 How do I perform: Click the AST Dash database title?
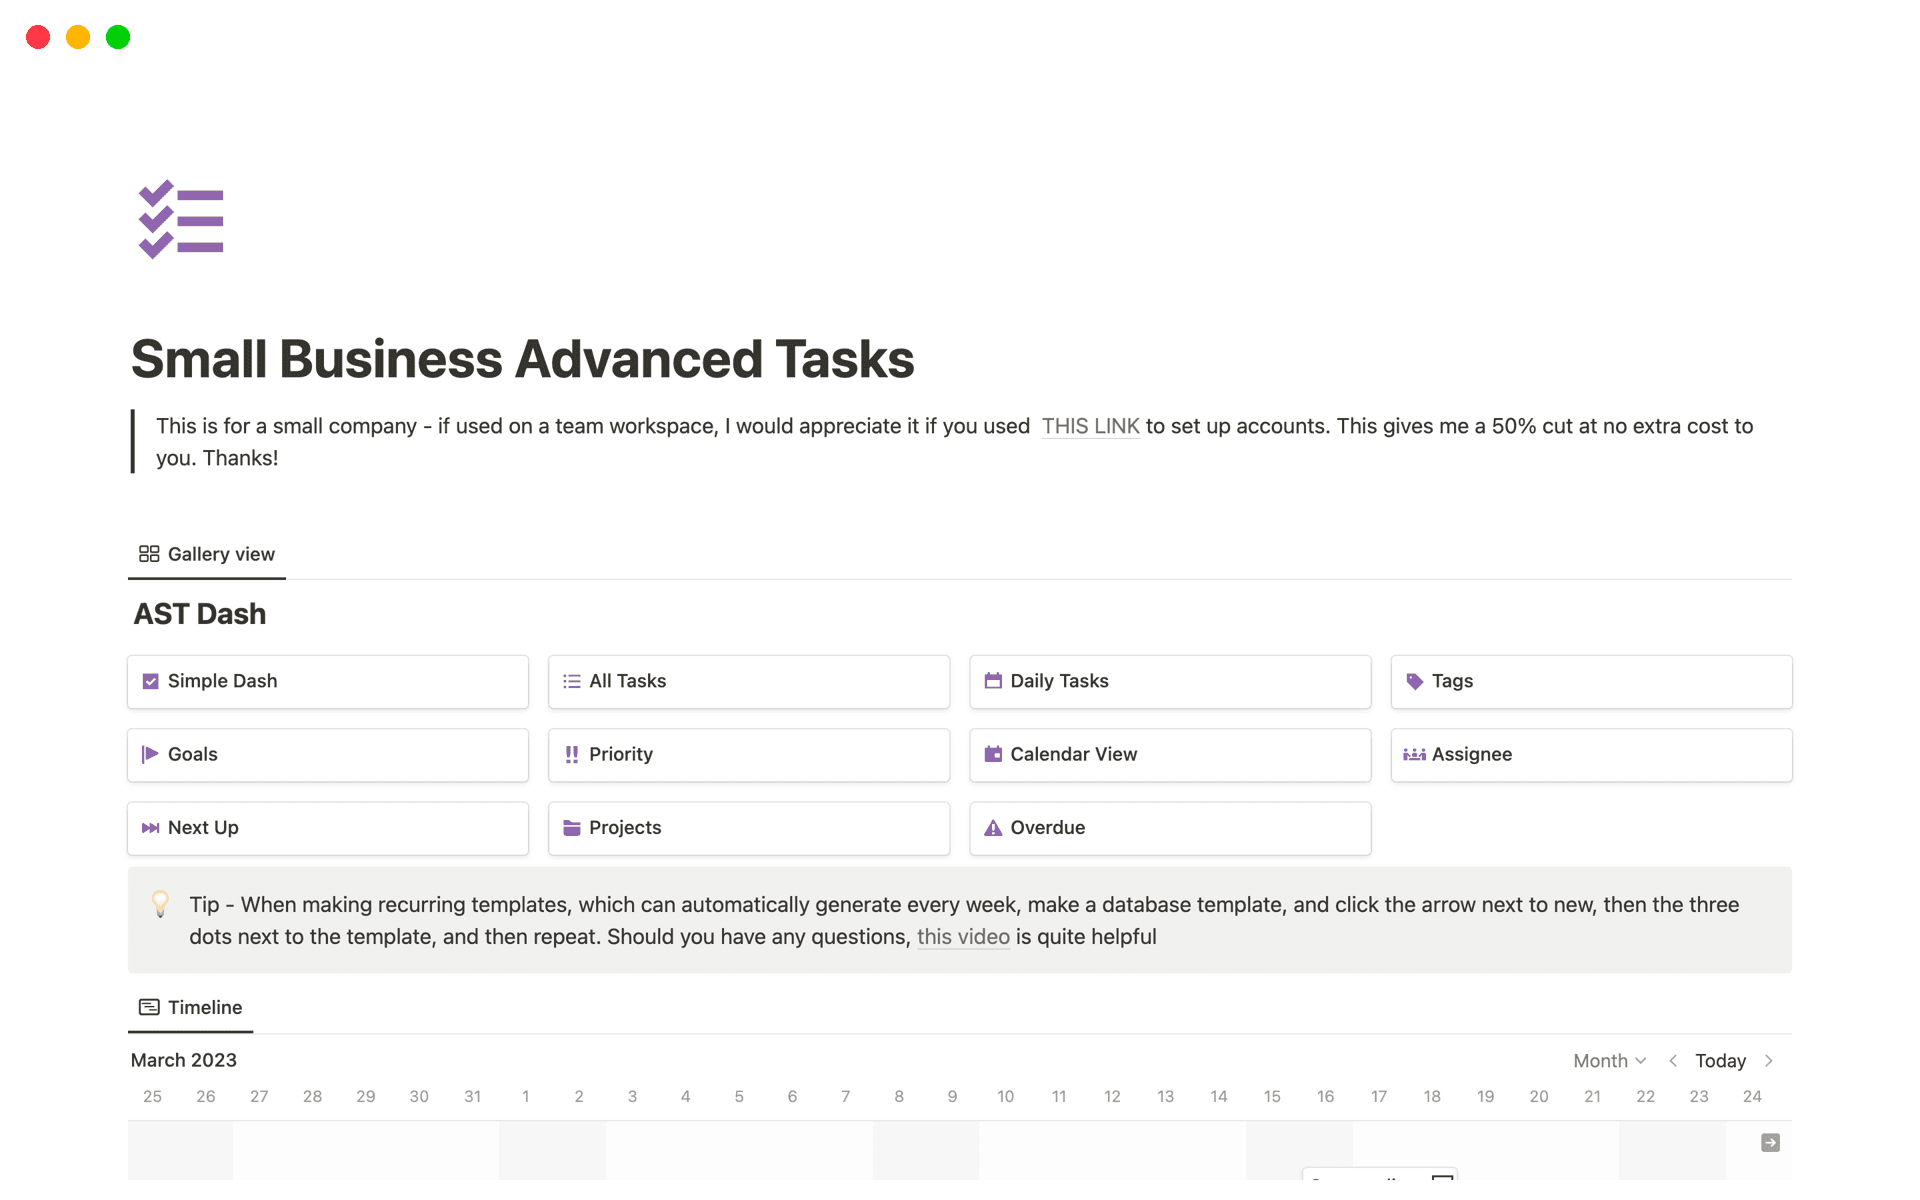tap(200, 614)
